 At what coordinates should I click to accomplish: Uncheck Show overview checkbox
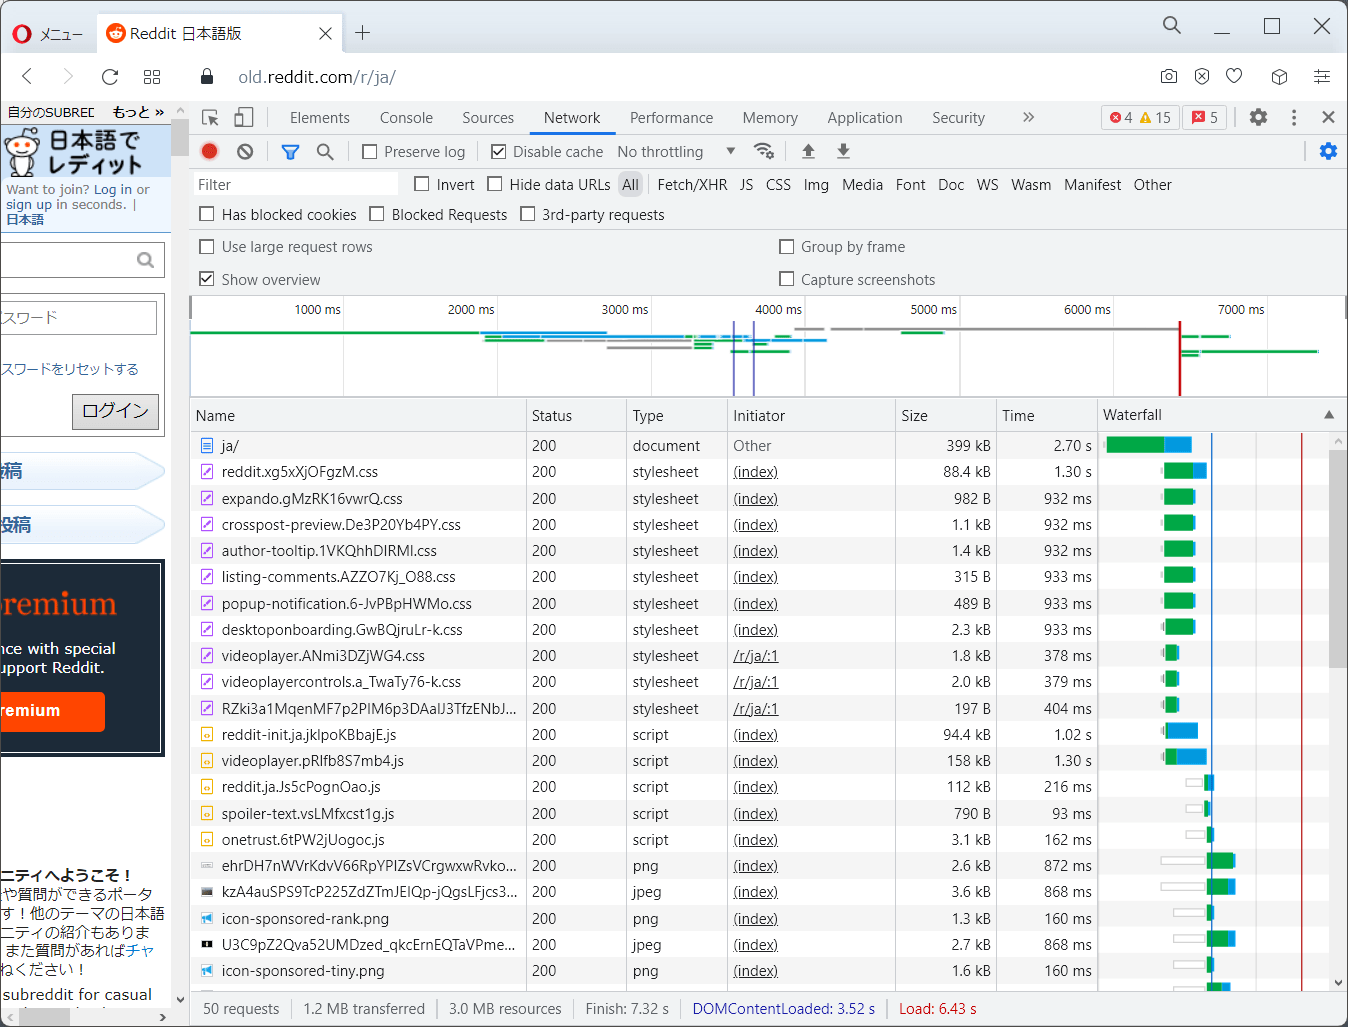click(x=207, y=279)
